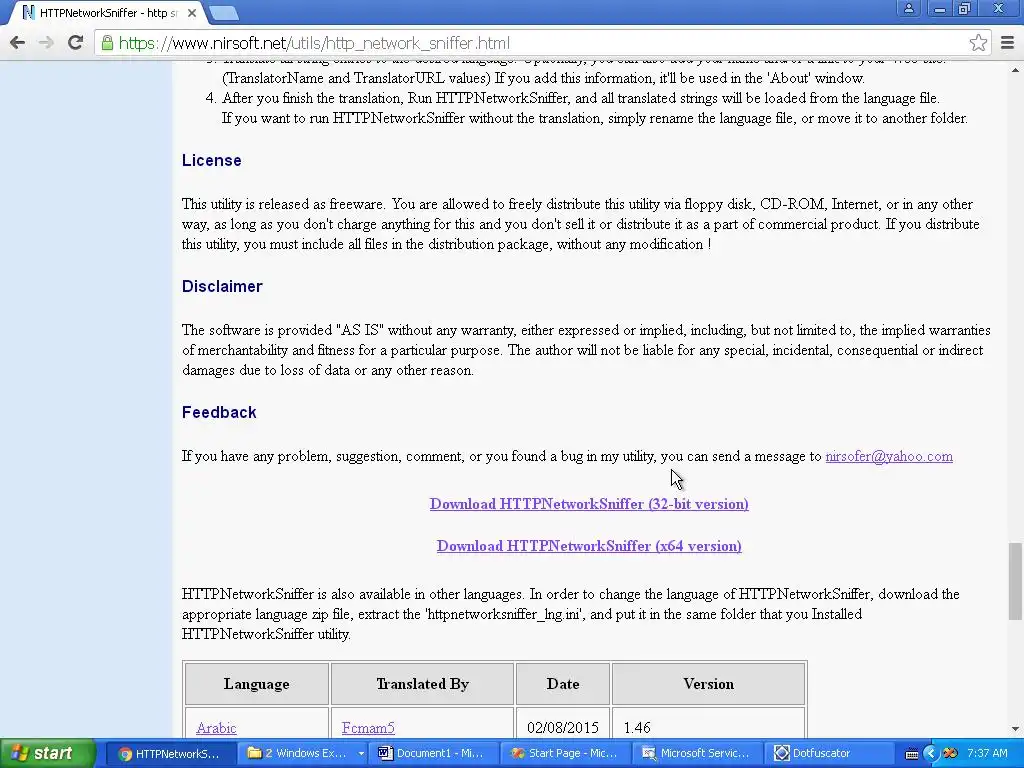This screenshot has height=768, width=1024.
Task: Open the Fcmam5 translator link
Action: pyautogui.click(x=368, y=728)
